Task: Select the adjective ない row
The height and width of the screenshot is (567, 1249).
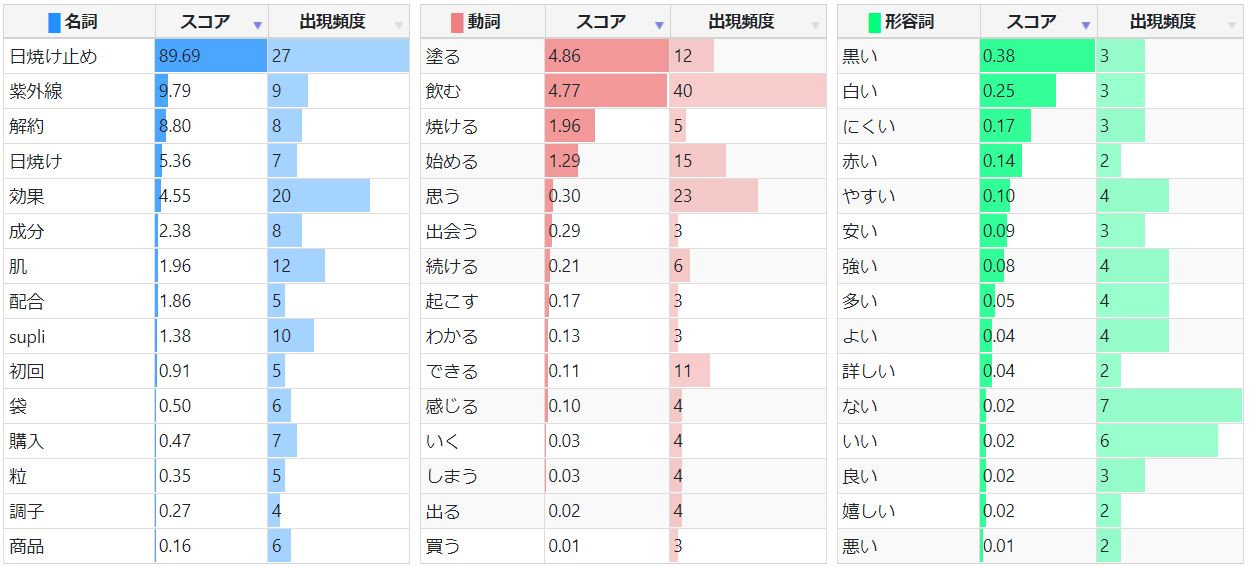Action: click(1040, 406)
